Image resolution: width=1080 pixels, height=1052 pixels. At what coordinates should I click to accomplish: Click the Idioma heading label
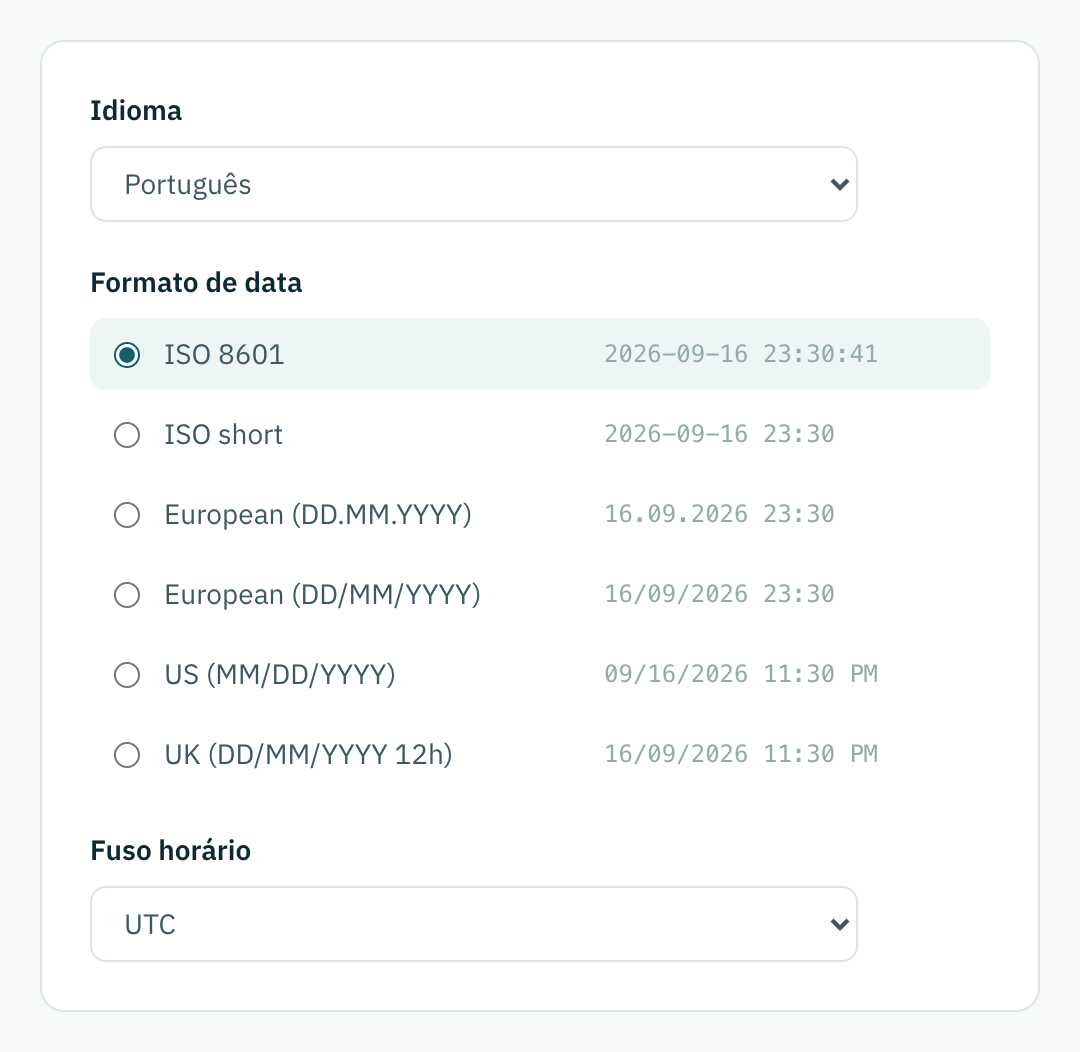pyautogui.click(x=136, y=111)
